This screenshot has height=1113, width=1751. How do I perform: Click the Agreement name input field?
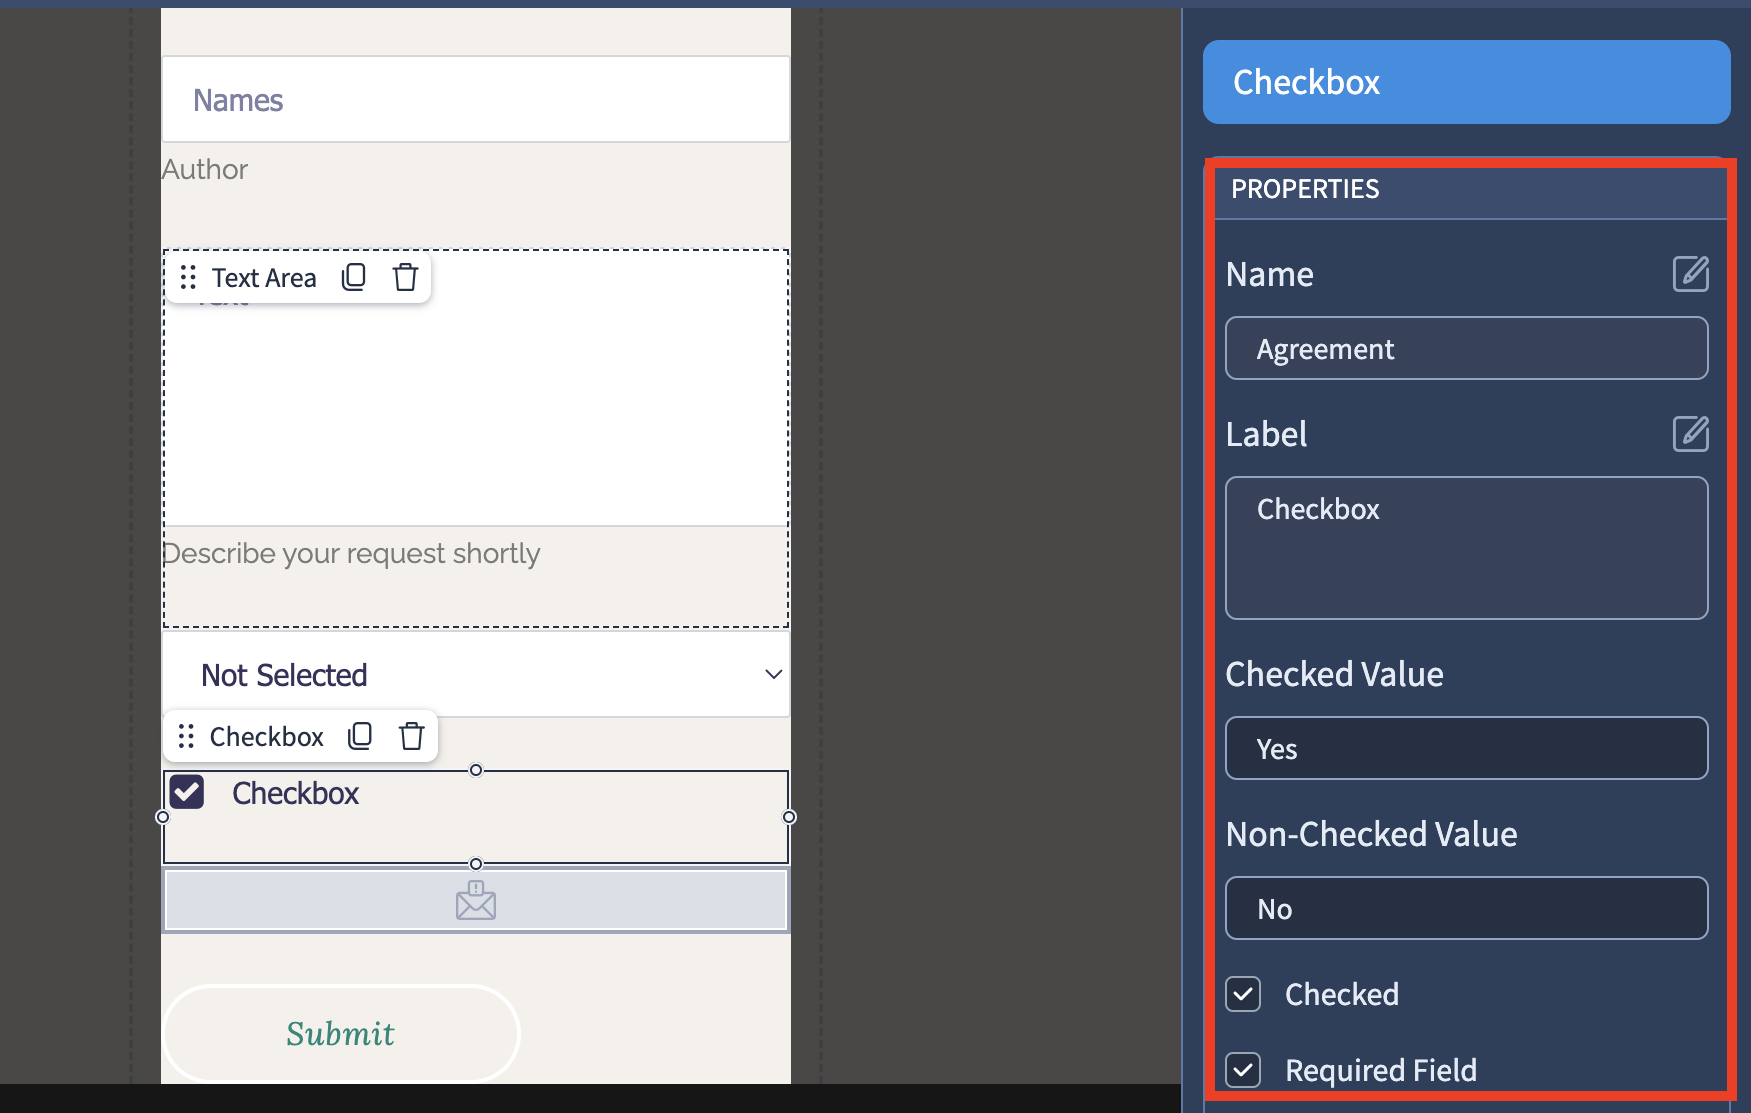coord(1466,348)
